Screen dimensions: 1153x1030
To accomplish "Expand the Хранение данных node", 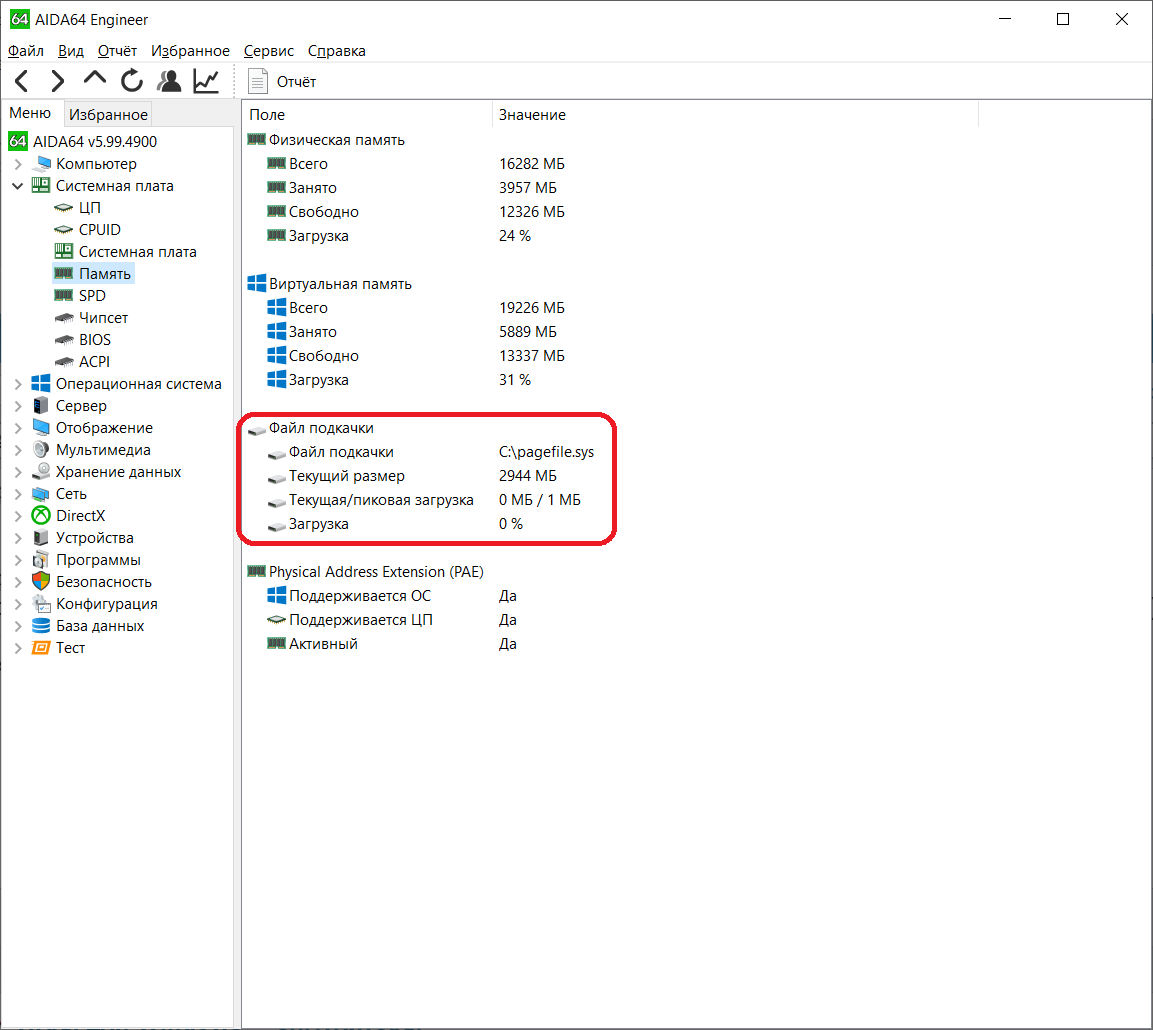I will pyautogui.click(x=17, y=472).
